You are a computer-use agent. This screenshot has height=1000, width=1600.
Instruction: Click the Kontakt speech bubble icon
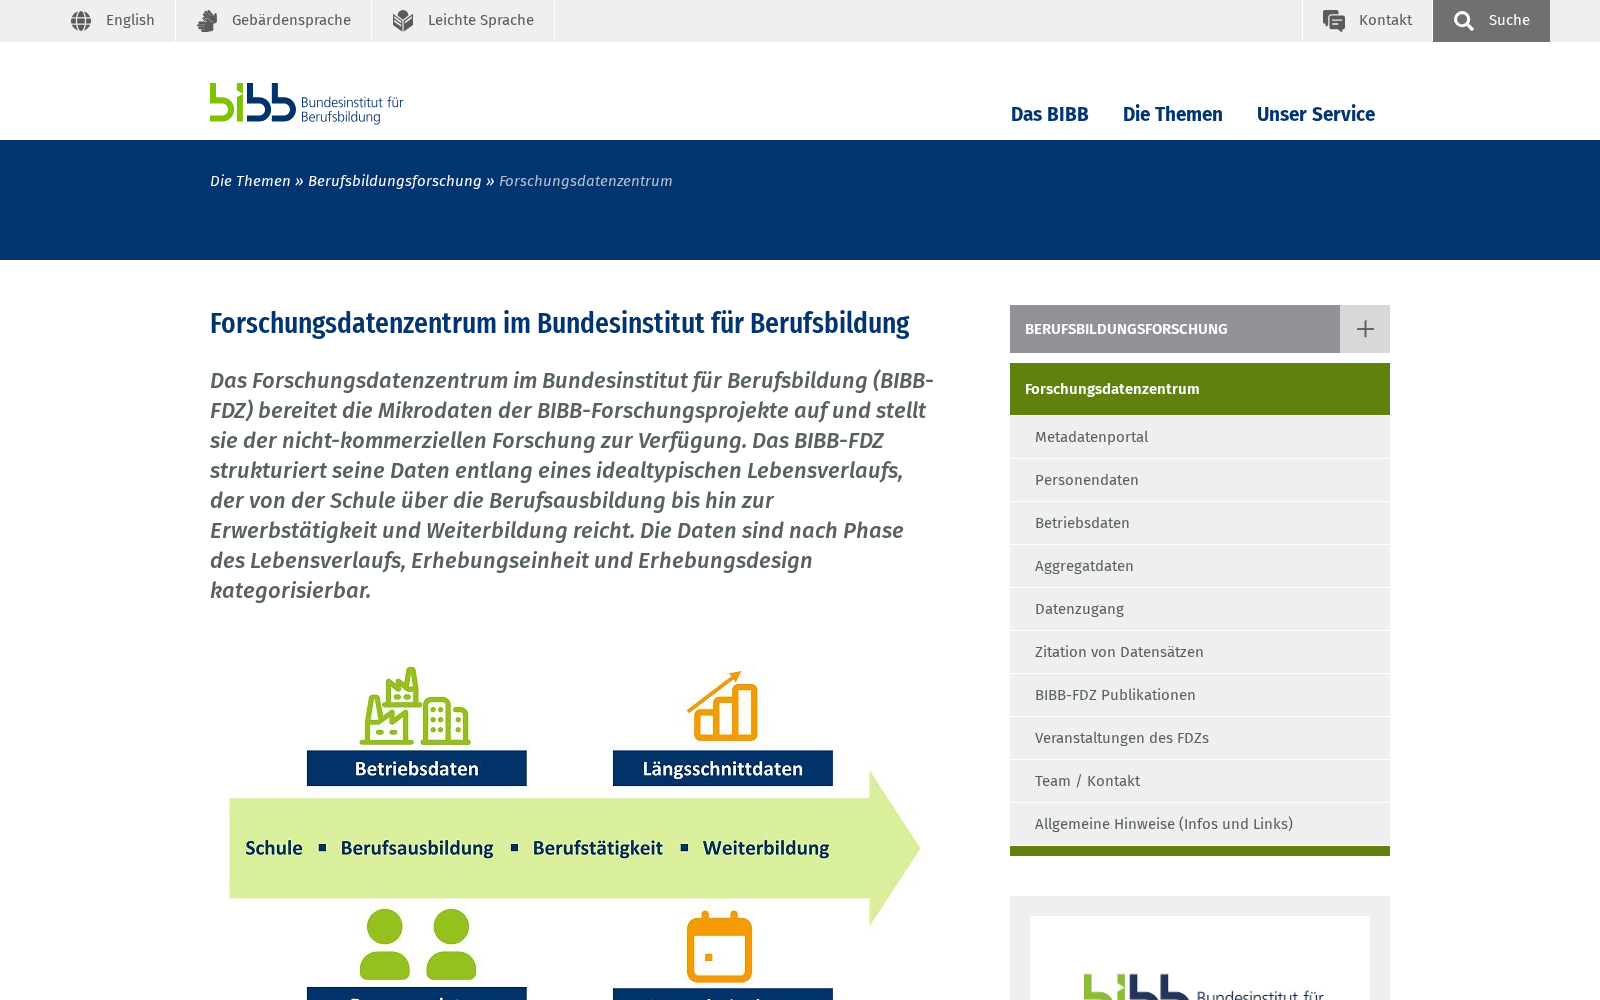coord(1334,21)
